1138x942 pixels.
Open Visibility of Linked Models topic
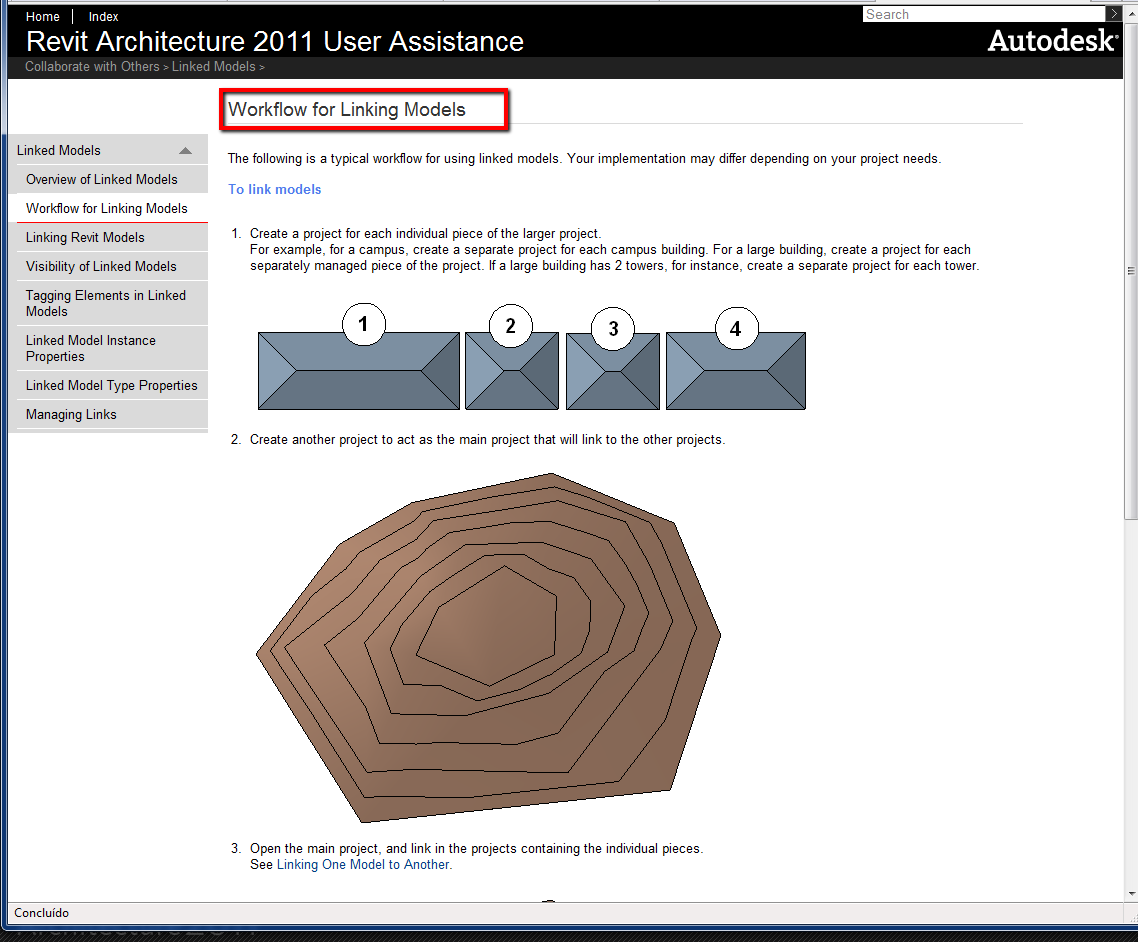tap(101, 266)
